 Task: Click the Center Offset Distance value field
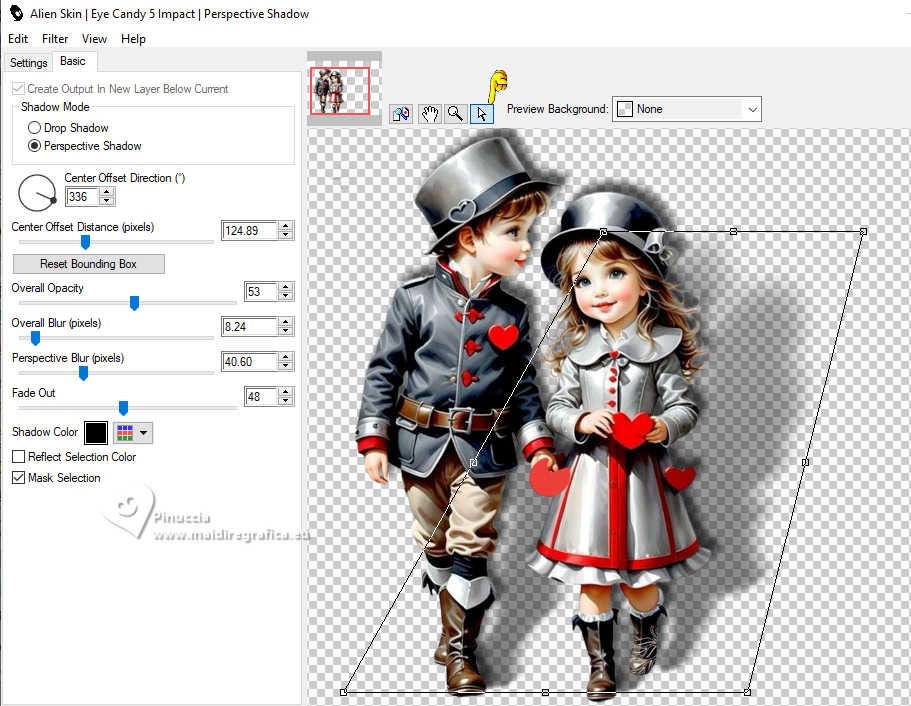click(x=250, y=231)
